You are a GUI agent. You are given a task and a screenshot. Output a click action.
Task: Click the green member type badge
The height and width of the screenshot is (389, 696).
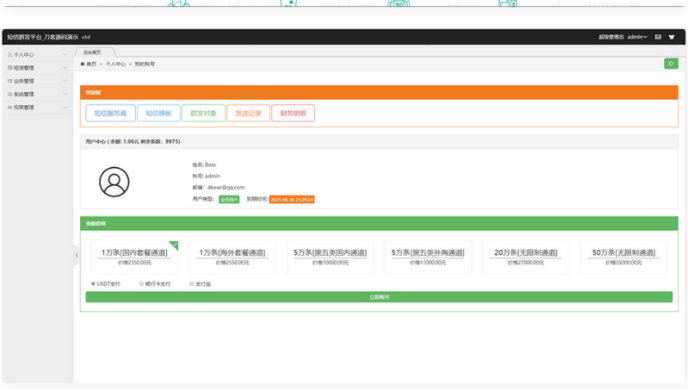click(229, 199)
